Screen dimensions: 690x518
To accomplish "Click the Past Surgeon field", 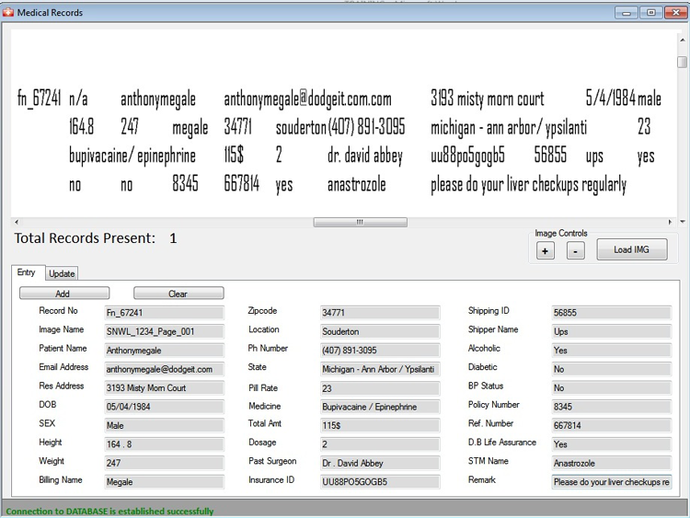I will point(380,463).
